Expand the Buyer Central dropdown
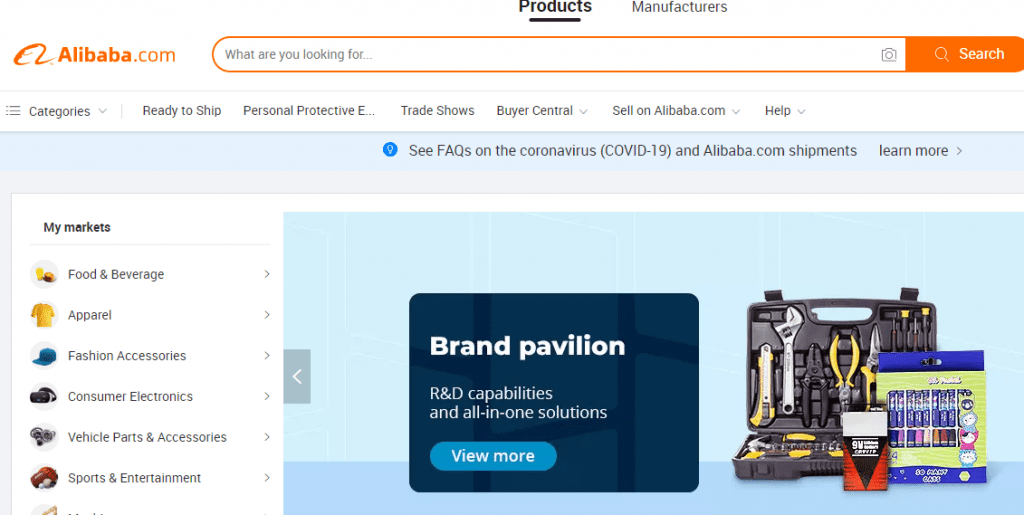1024x515 pixels. 542,111
